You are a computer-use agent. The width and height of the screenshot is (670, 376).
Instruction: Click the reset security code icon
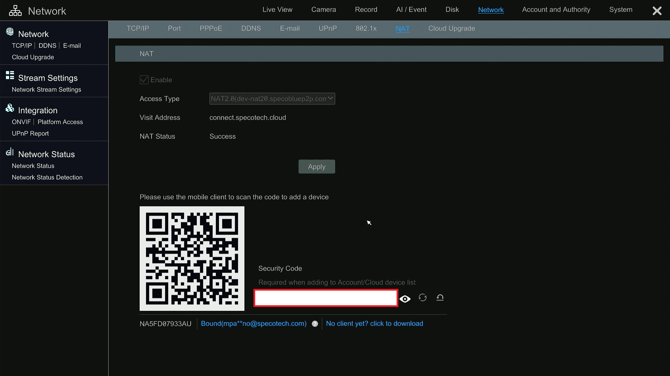440,297
